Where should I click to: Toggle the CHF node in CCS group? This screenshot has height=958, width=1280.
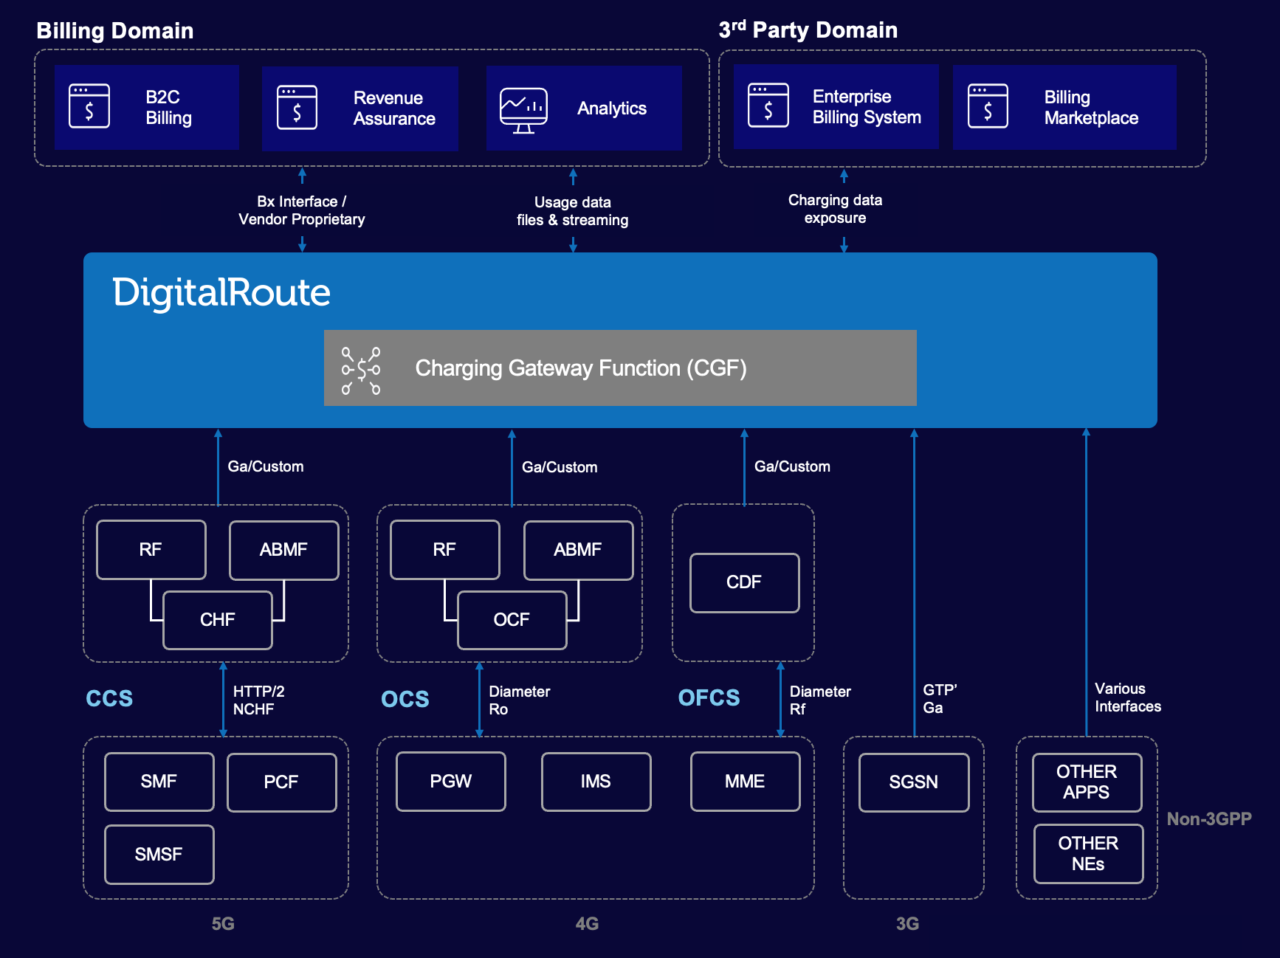[x=218, y=620]
